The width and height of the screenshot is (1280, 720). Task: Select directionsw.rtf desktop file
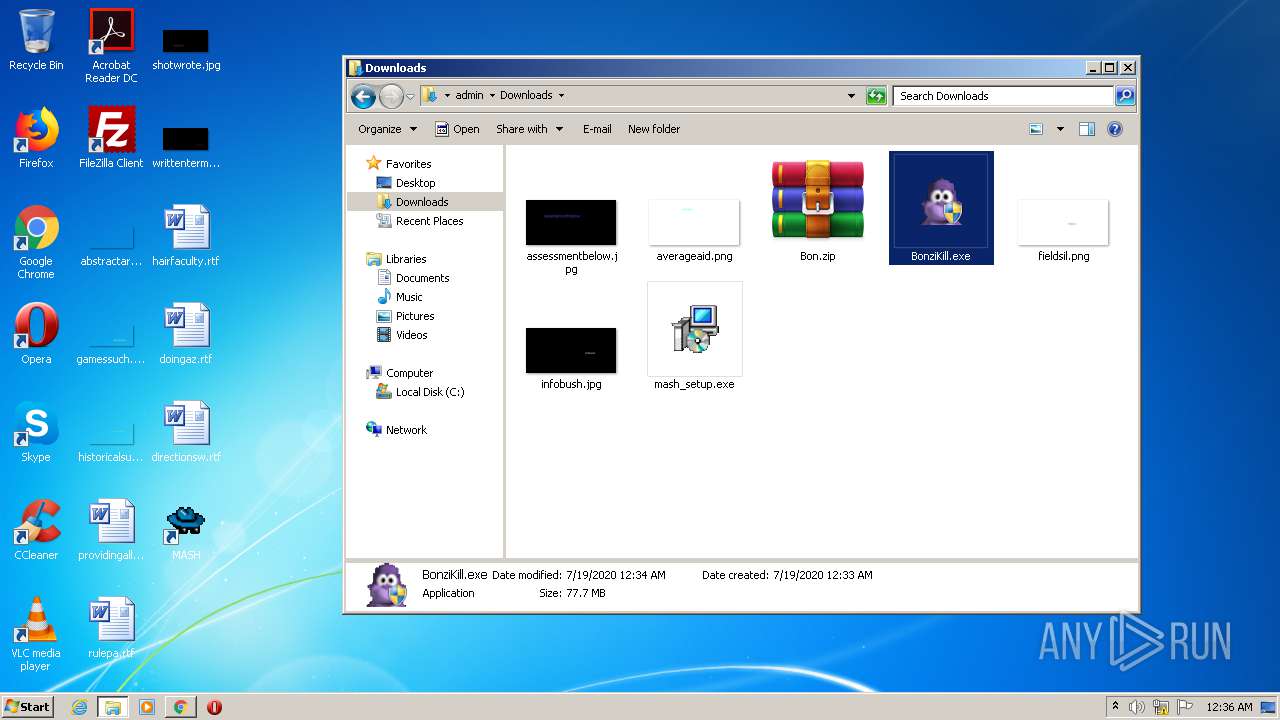point(186,432)
